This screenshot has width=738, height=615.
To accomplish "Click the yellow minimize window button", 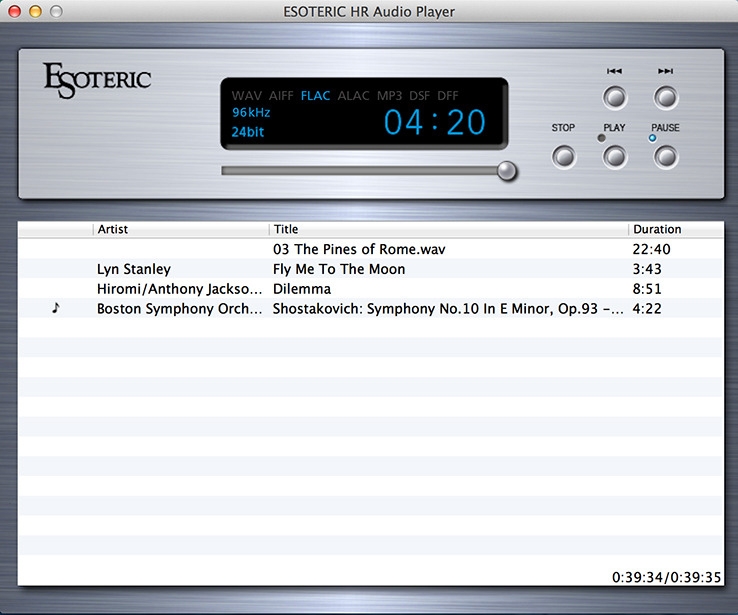I will (x=35, y=11).
